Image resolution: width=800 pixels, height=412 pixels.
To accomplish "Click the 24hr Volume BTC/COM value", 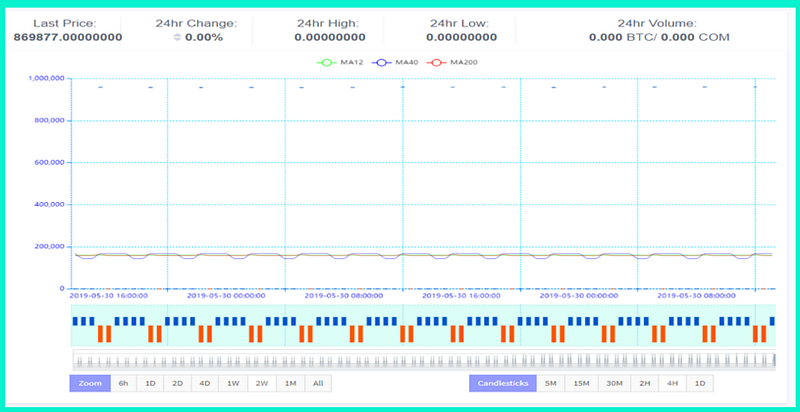I will click(x=659, y=37).
